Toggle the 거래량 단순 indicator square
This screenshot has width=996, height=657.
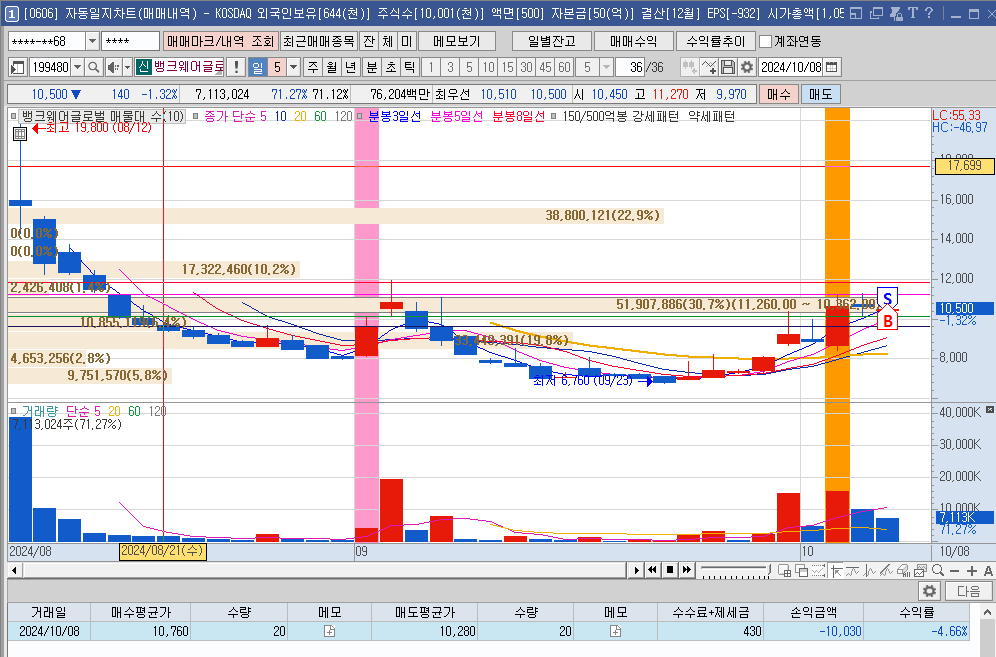pyautogui.click(x=13, y=411)
